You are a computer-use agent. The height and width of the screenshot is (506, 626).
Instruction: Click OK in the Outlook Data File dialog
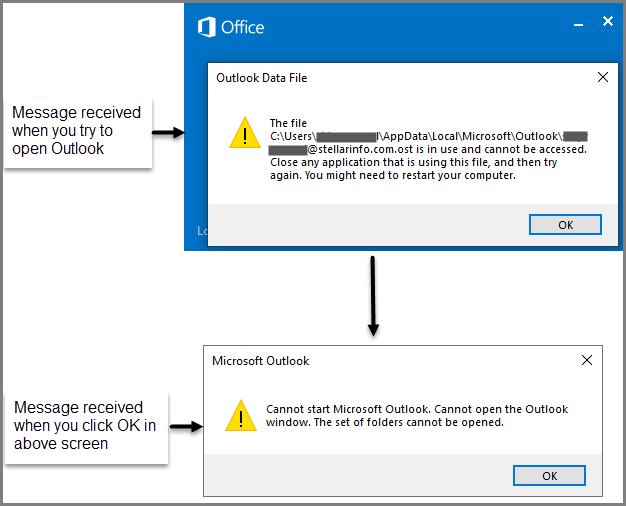[565, 224]
